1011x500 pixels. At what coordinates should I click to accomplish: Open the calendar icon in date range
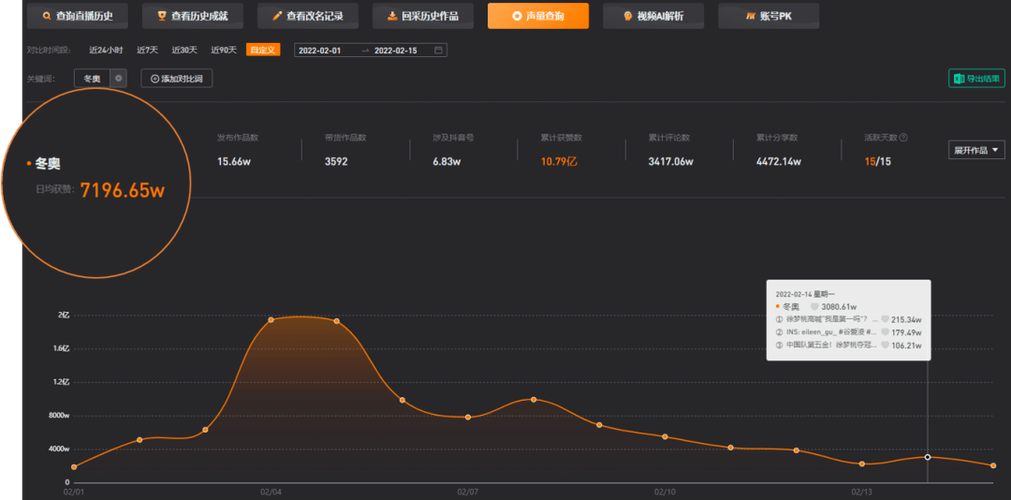[439, 50]
